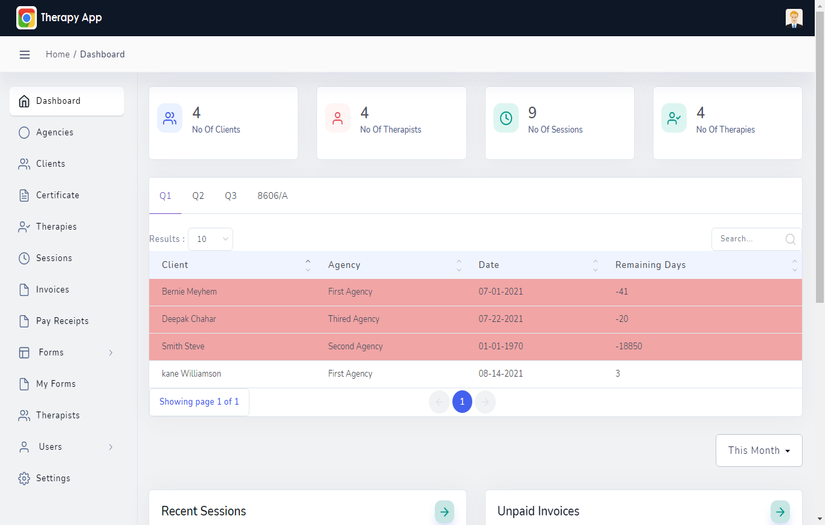Click the date 08-14-2021 cell

[x=501, y=374]
